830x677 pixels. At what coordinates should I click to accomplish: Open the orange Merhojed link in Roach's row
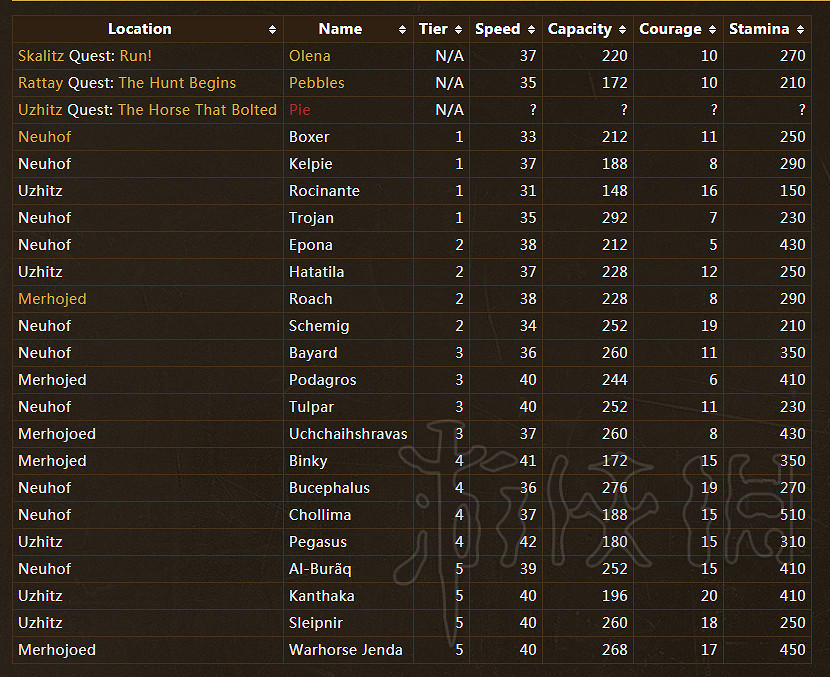(52, 299)
